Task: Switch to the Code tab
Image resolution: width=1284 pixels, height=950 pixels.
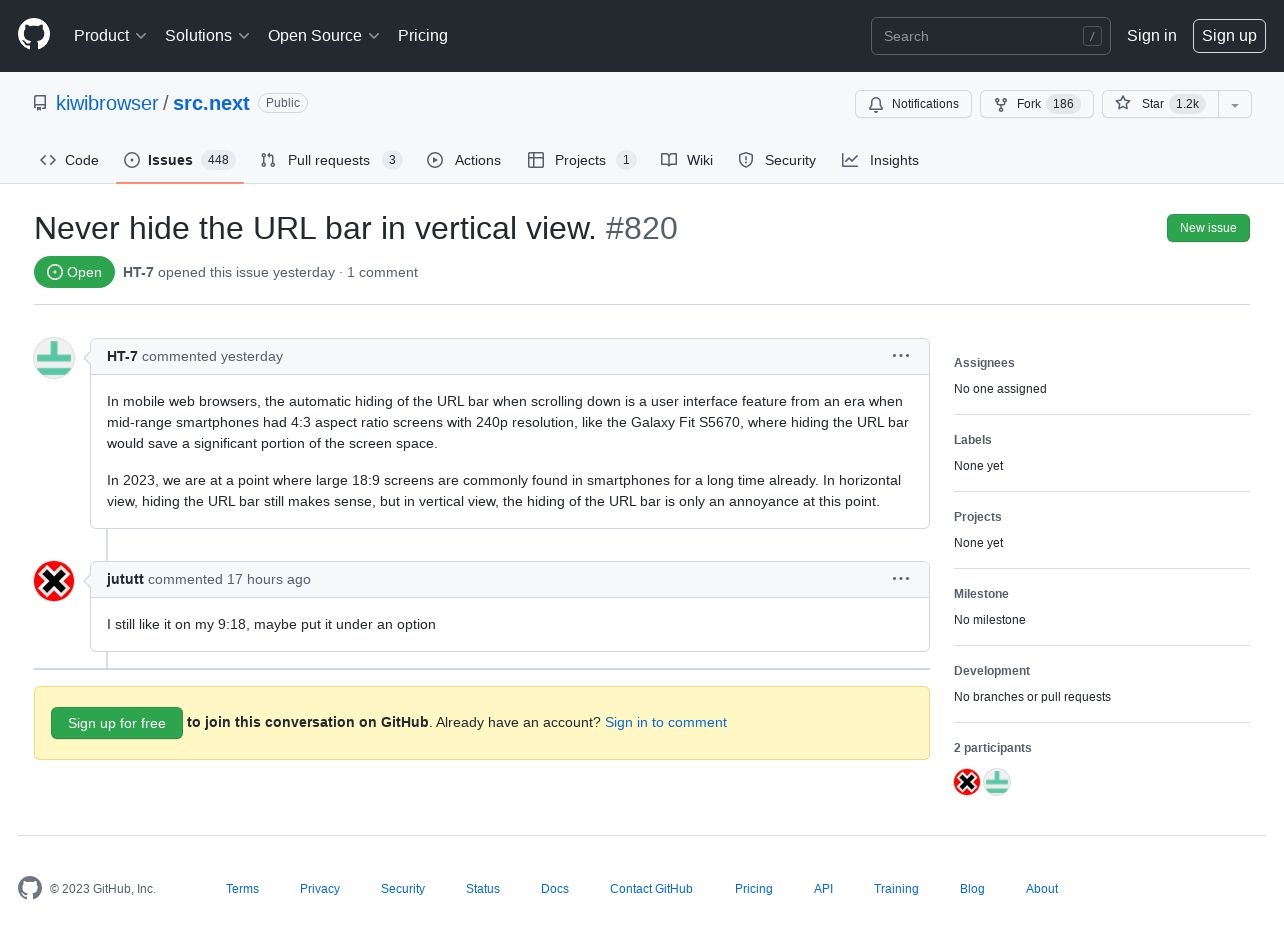Action: (x=69, y=160)
